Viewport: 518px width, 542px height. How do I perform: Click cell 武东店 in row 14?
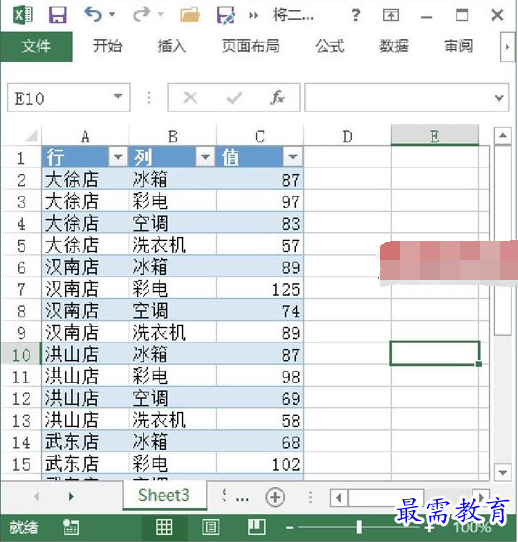(x=85, y=442)
